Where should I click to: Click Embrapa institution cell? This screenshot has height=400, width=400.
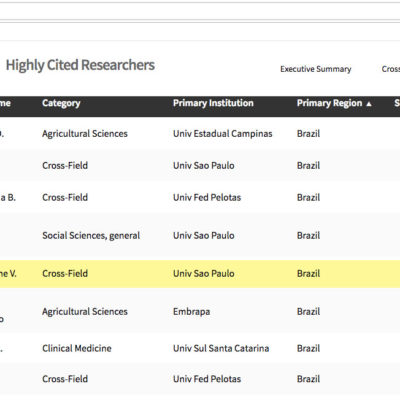point(191,312)
